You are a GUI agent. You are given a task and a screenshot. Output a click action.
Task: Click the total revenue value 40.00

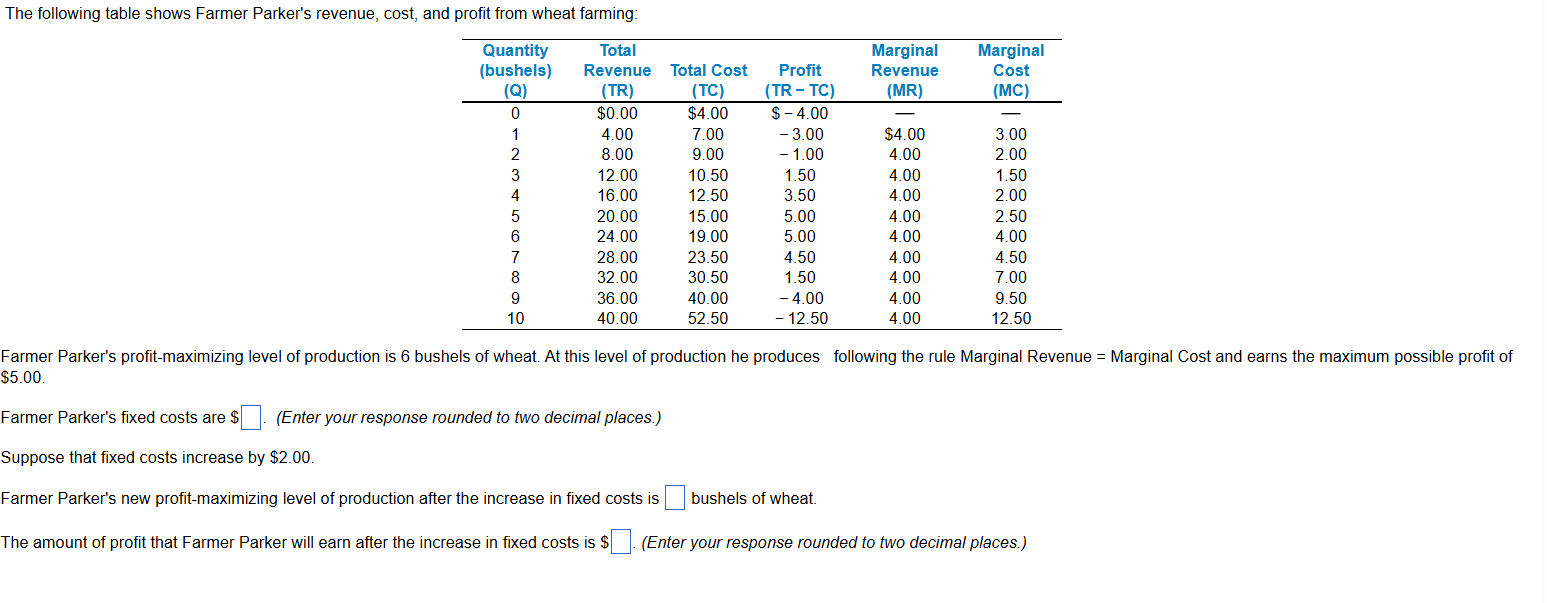(617, 318)
